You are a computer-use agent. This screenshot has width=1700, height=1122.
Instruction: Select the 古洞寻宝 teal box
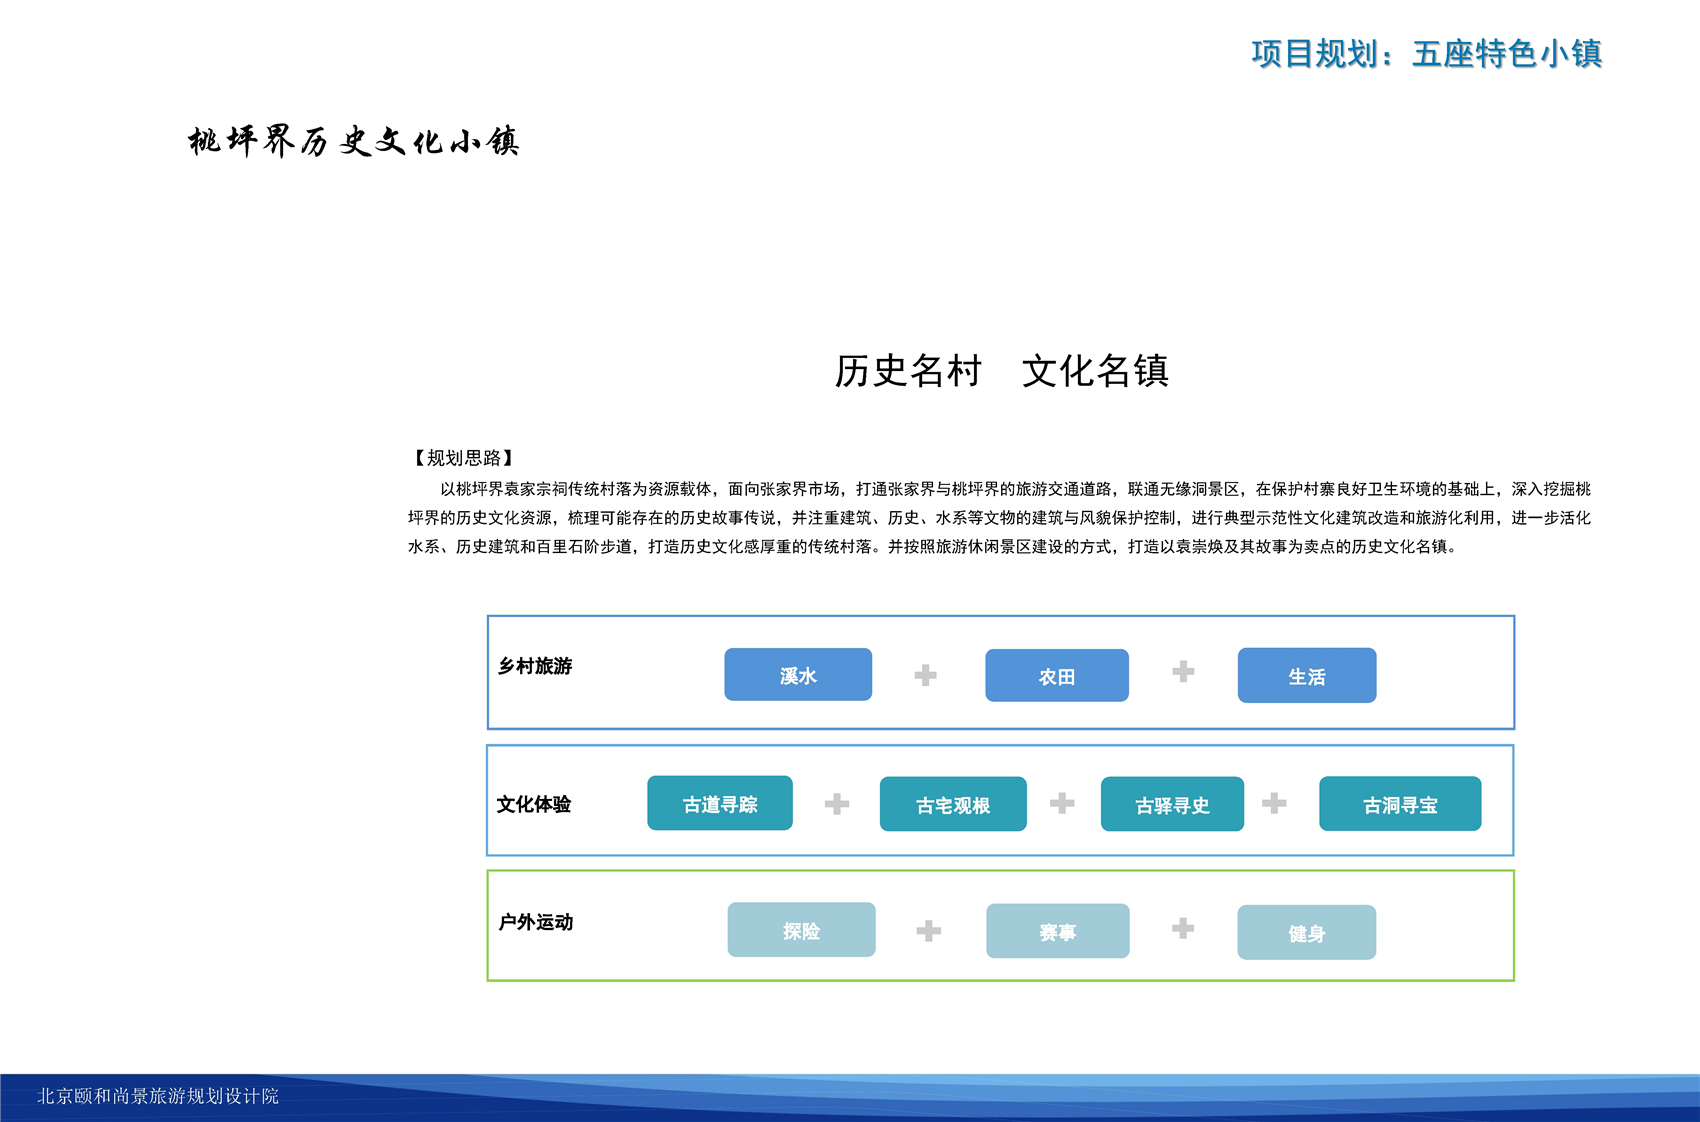click(1400, 804)
